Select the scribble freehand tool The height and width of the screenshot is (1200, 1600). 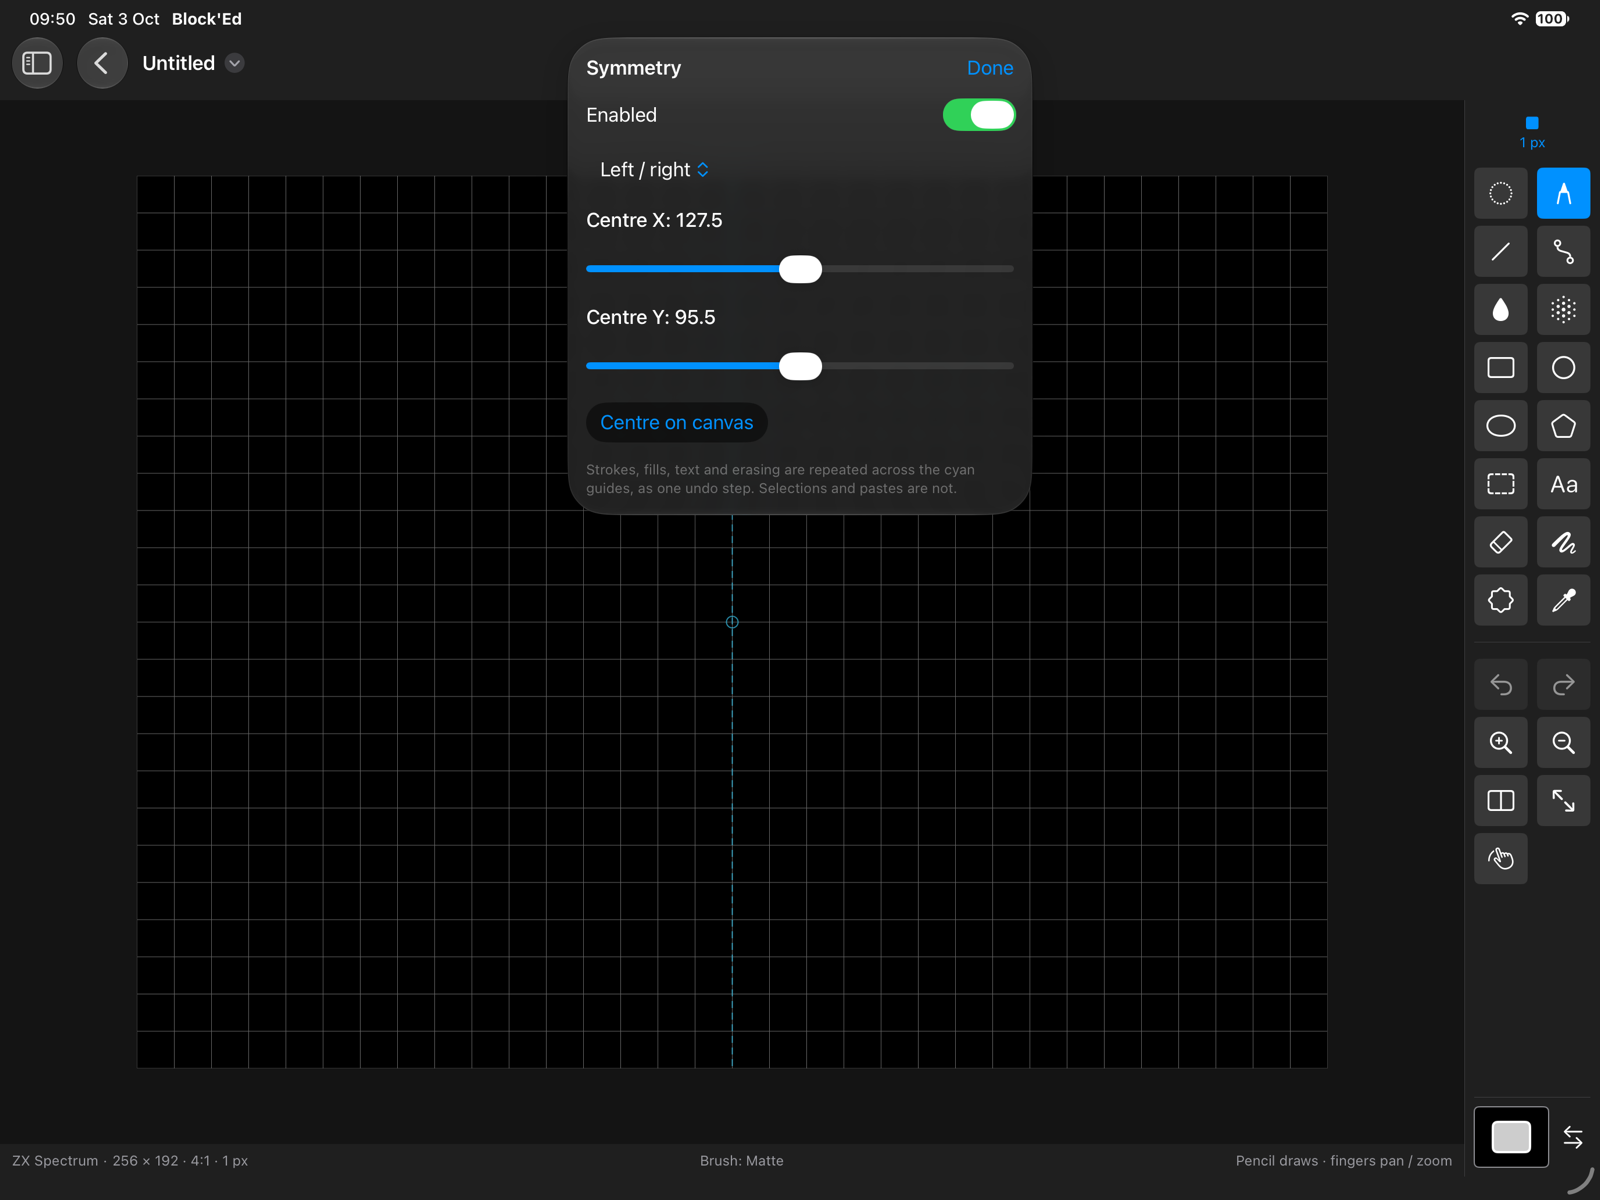1563,542
